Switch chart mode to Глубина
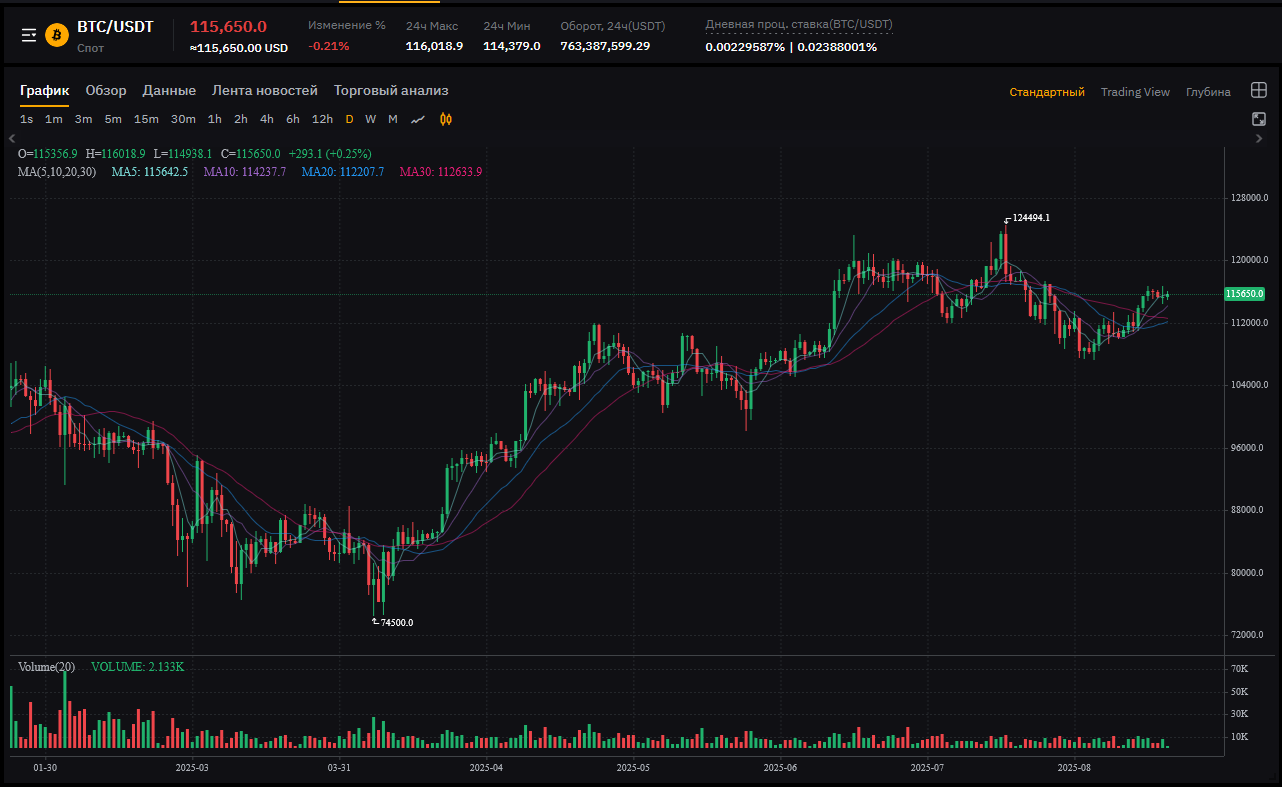1282x787 pixels. click(1208, 92)
